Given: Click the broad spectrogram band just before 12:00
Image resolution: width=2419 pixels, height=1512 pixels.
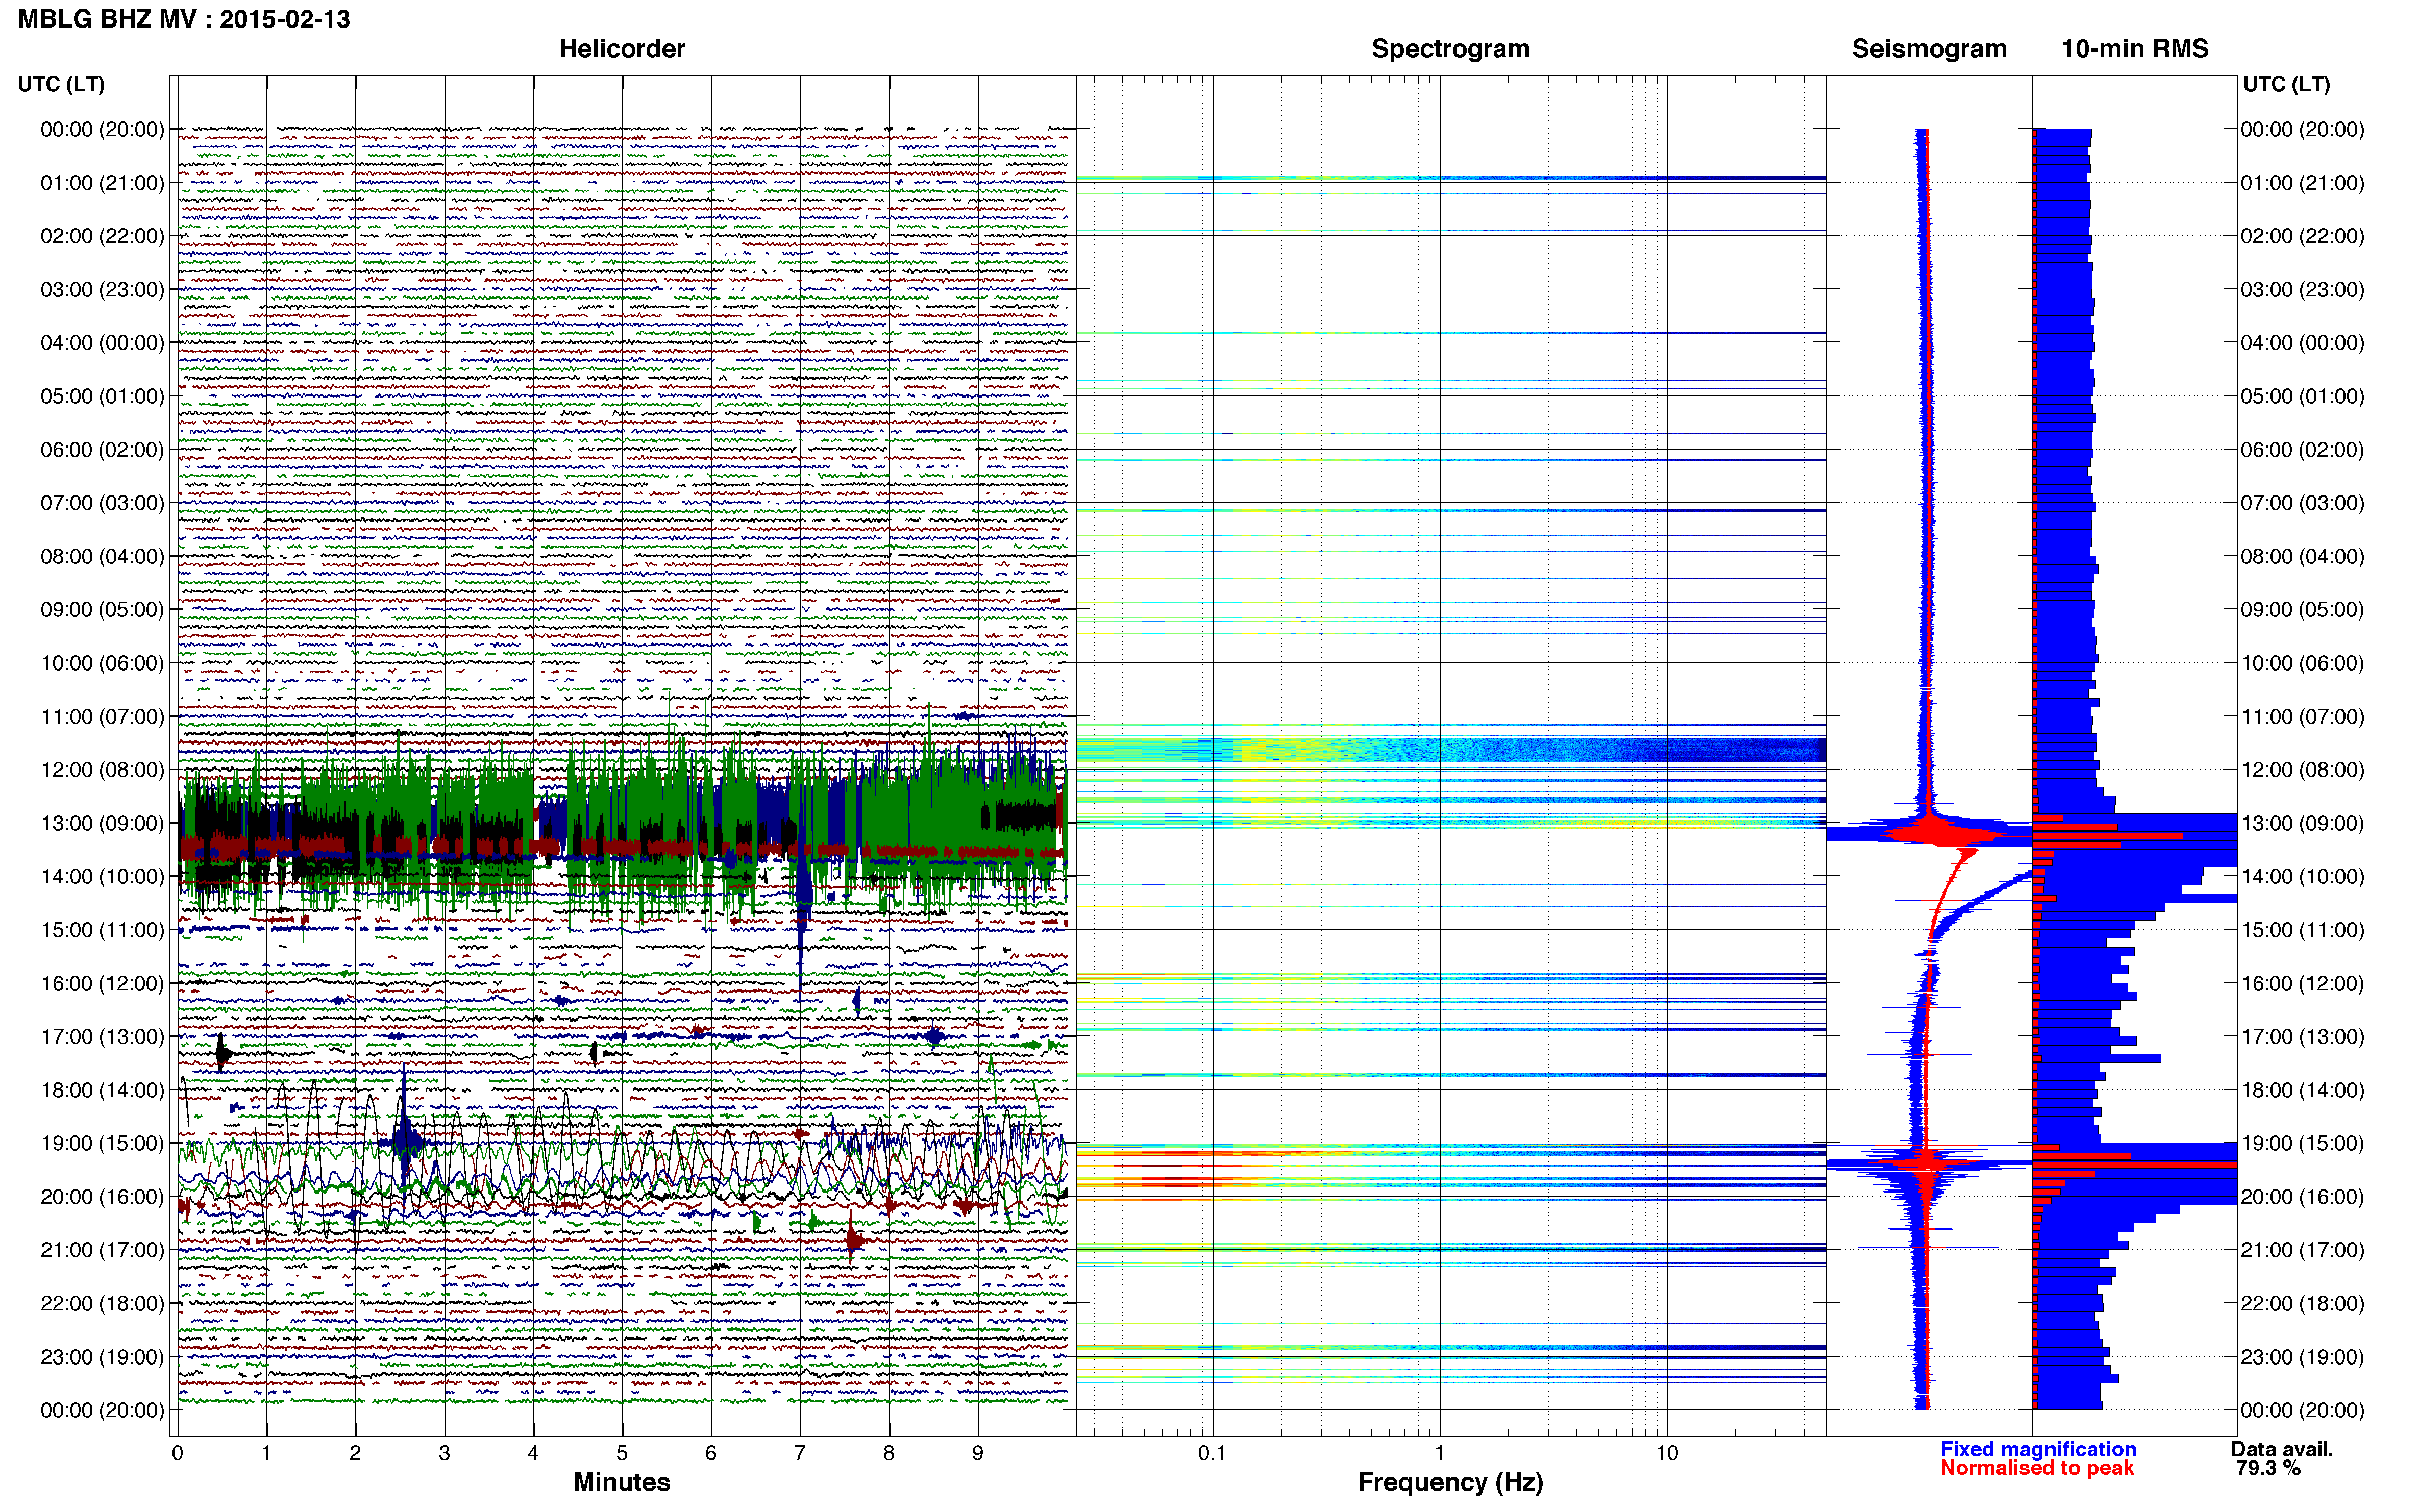Looking at the screenshot, I should (1451, 750).
